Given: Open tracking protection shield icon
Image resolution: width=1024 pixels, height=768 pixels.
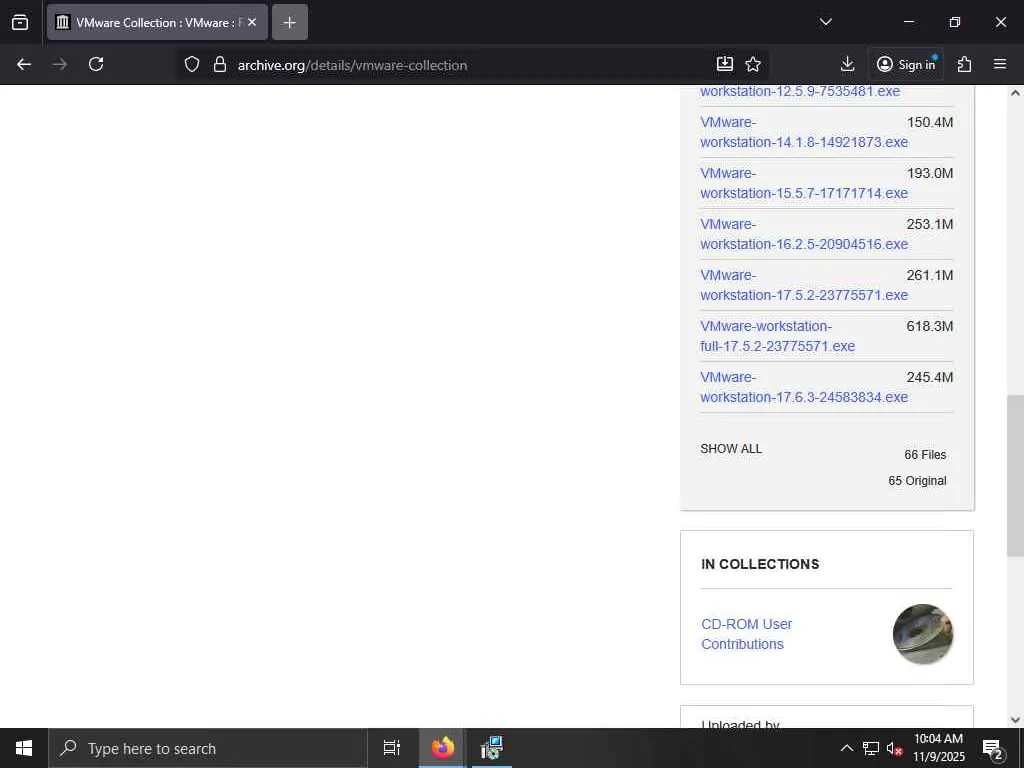Looking at the screenshot, I should (191, 64).
